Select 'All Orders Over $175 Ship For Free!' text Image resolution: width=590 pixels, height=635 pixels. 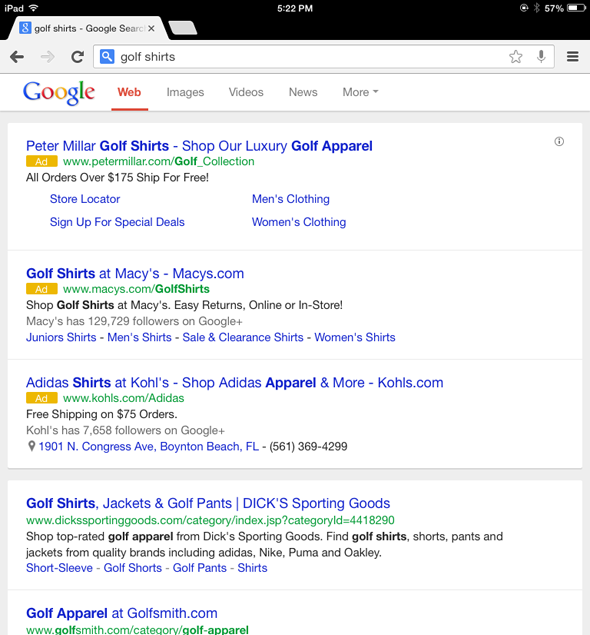[117, 178]
